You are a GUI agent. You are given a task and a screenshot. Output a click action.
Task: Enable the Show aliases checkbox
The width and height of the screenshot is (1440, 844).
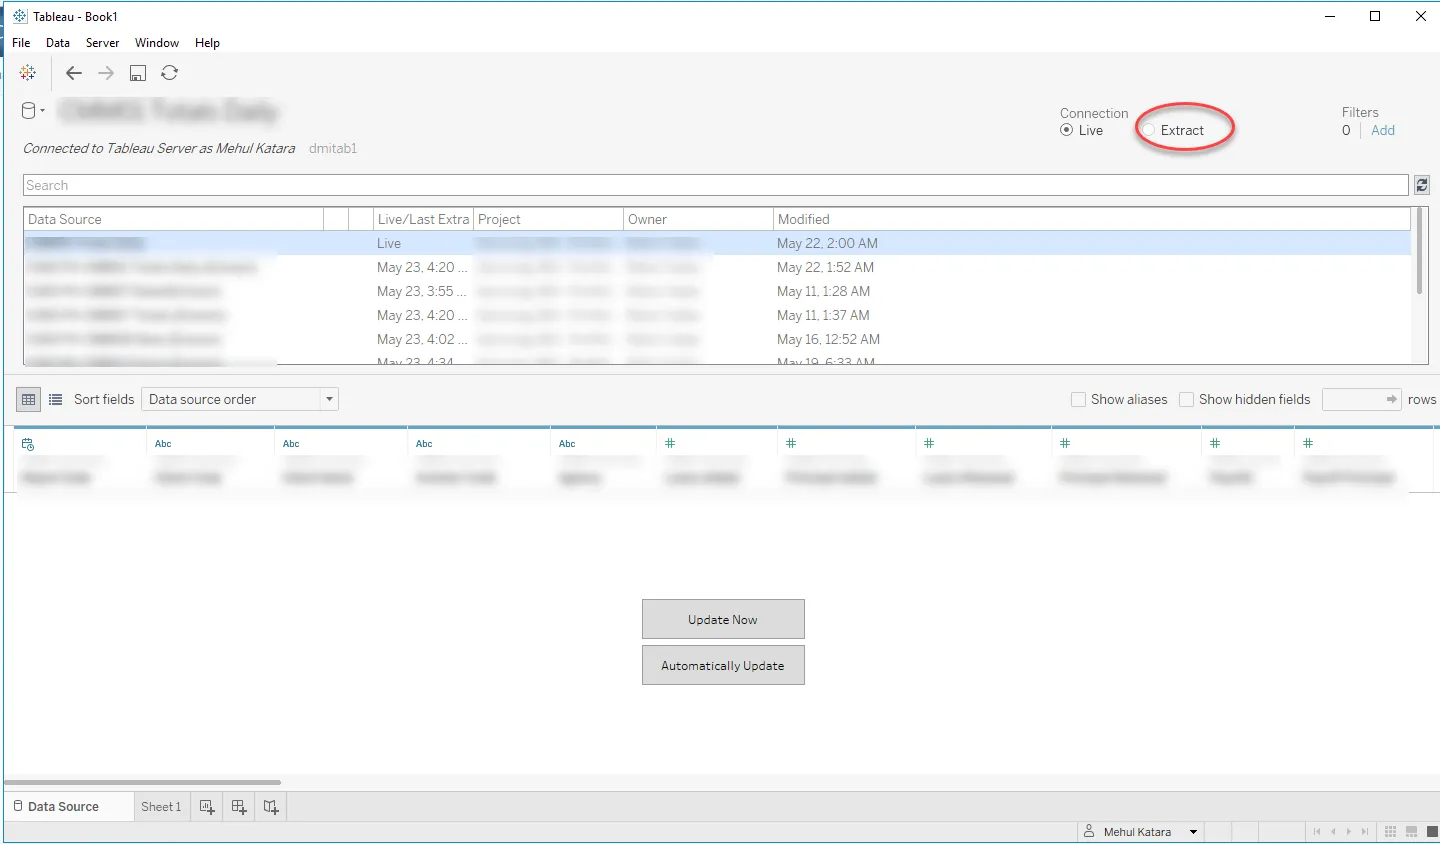(1078, 400)
